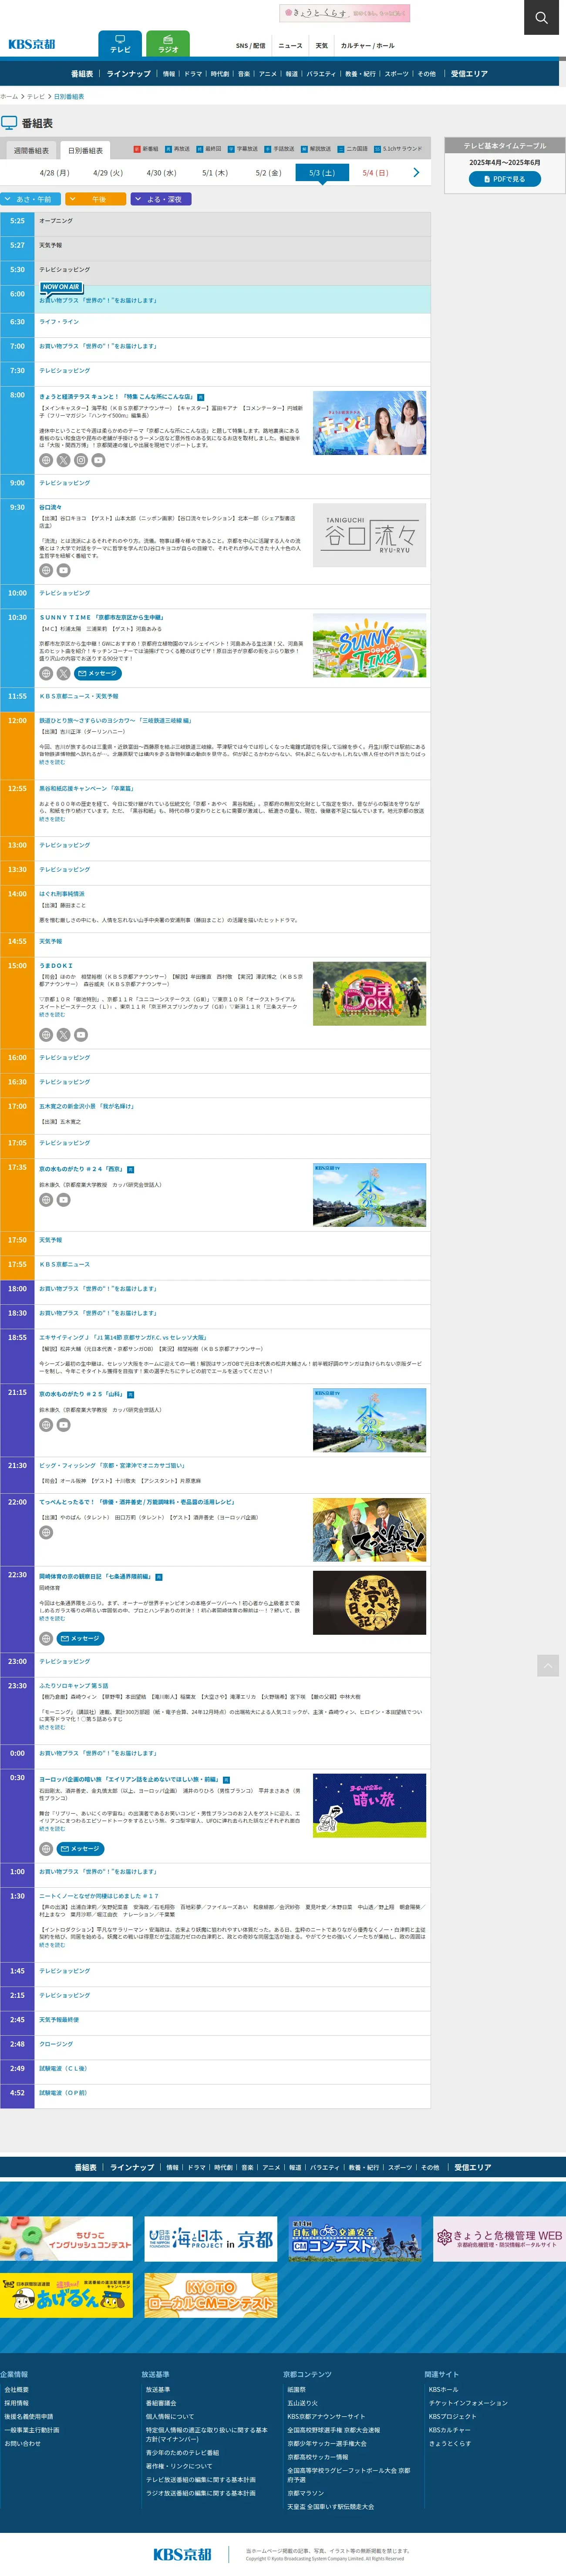Jump to 午後 section
Screen dimensions: 566x2576
96,199
